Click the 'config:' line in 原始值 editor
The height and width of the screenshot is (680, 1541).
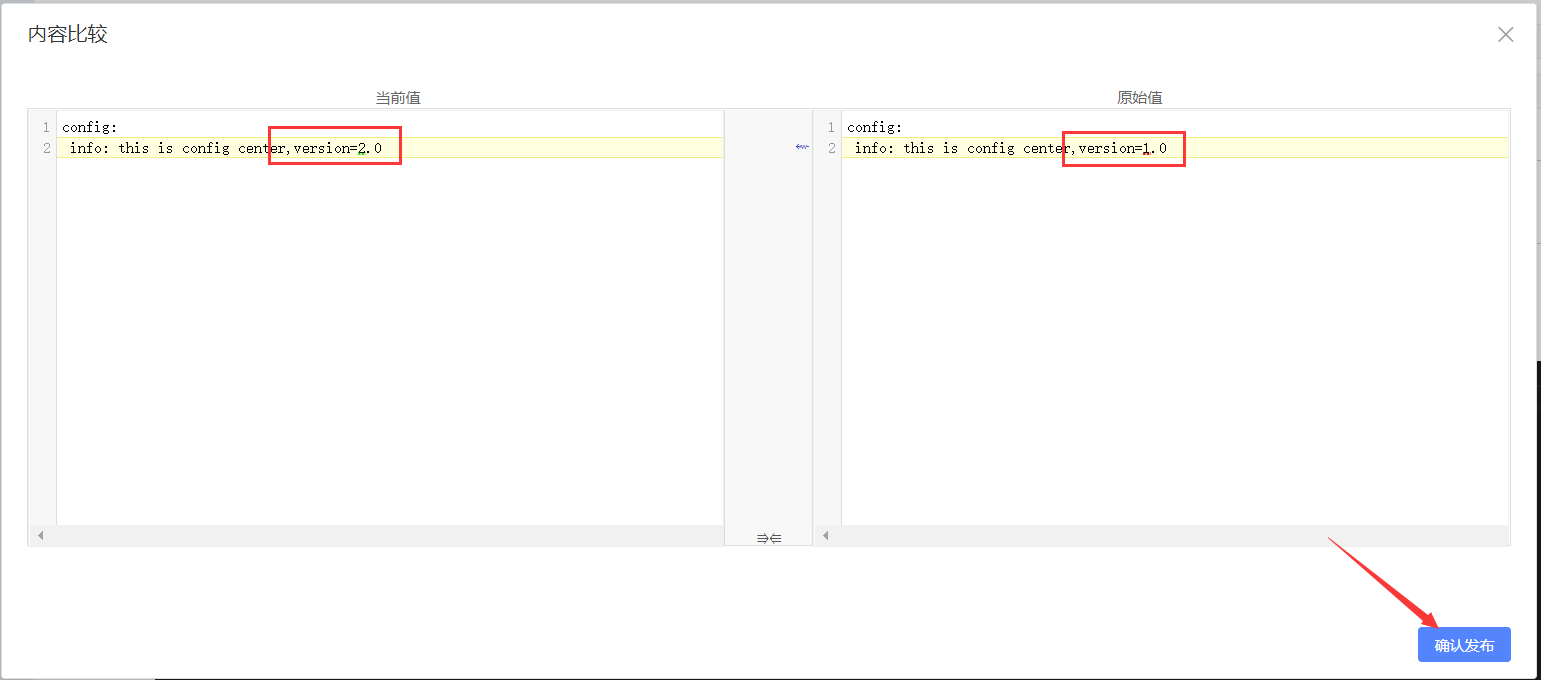1175,127
